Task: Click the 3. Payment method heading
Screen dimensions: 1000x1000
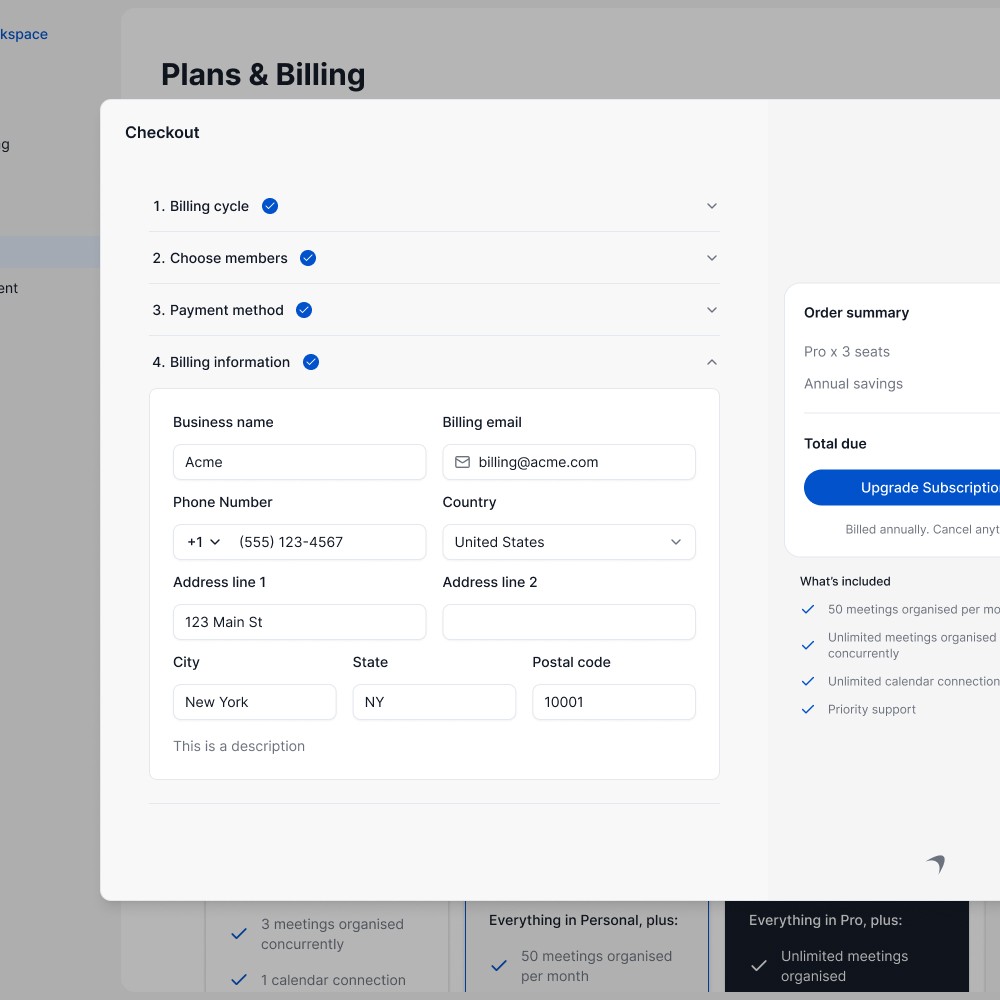Action: pyautogui.click(x=218, y=310)
